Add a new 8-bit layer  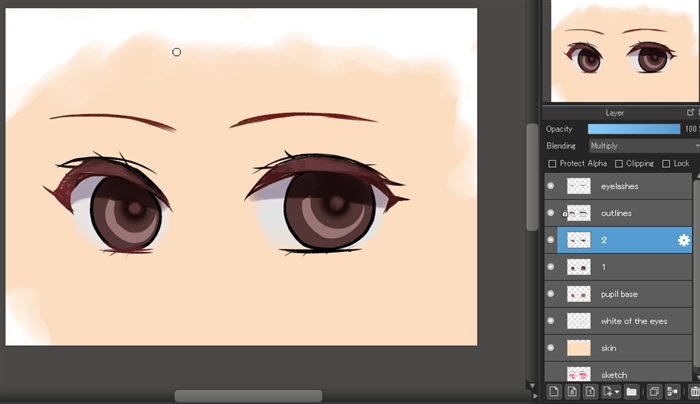pos(572,392)
